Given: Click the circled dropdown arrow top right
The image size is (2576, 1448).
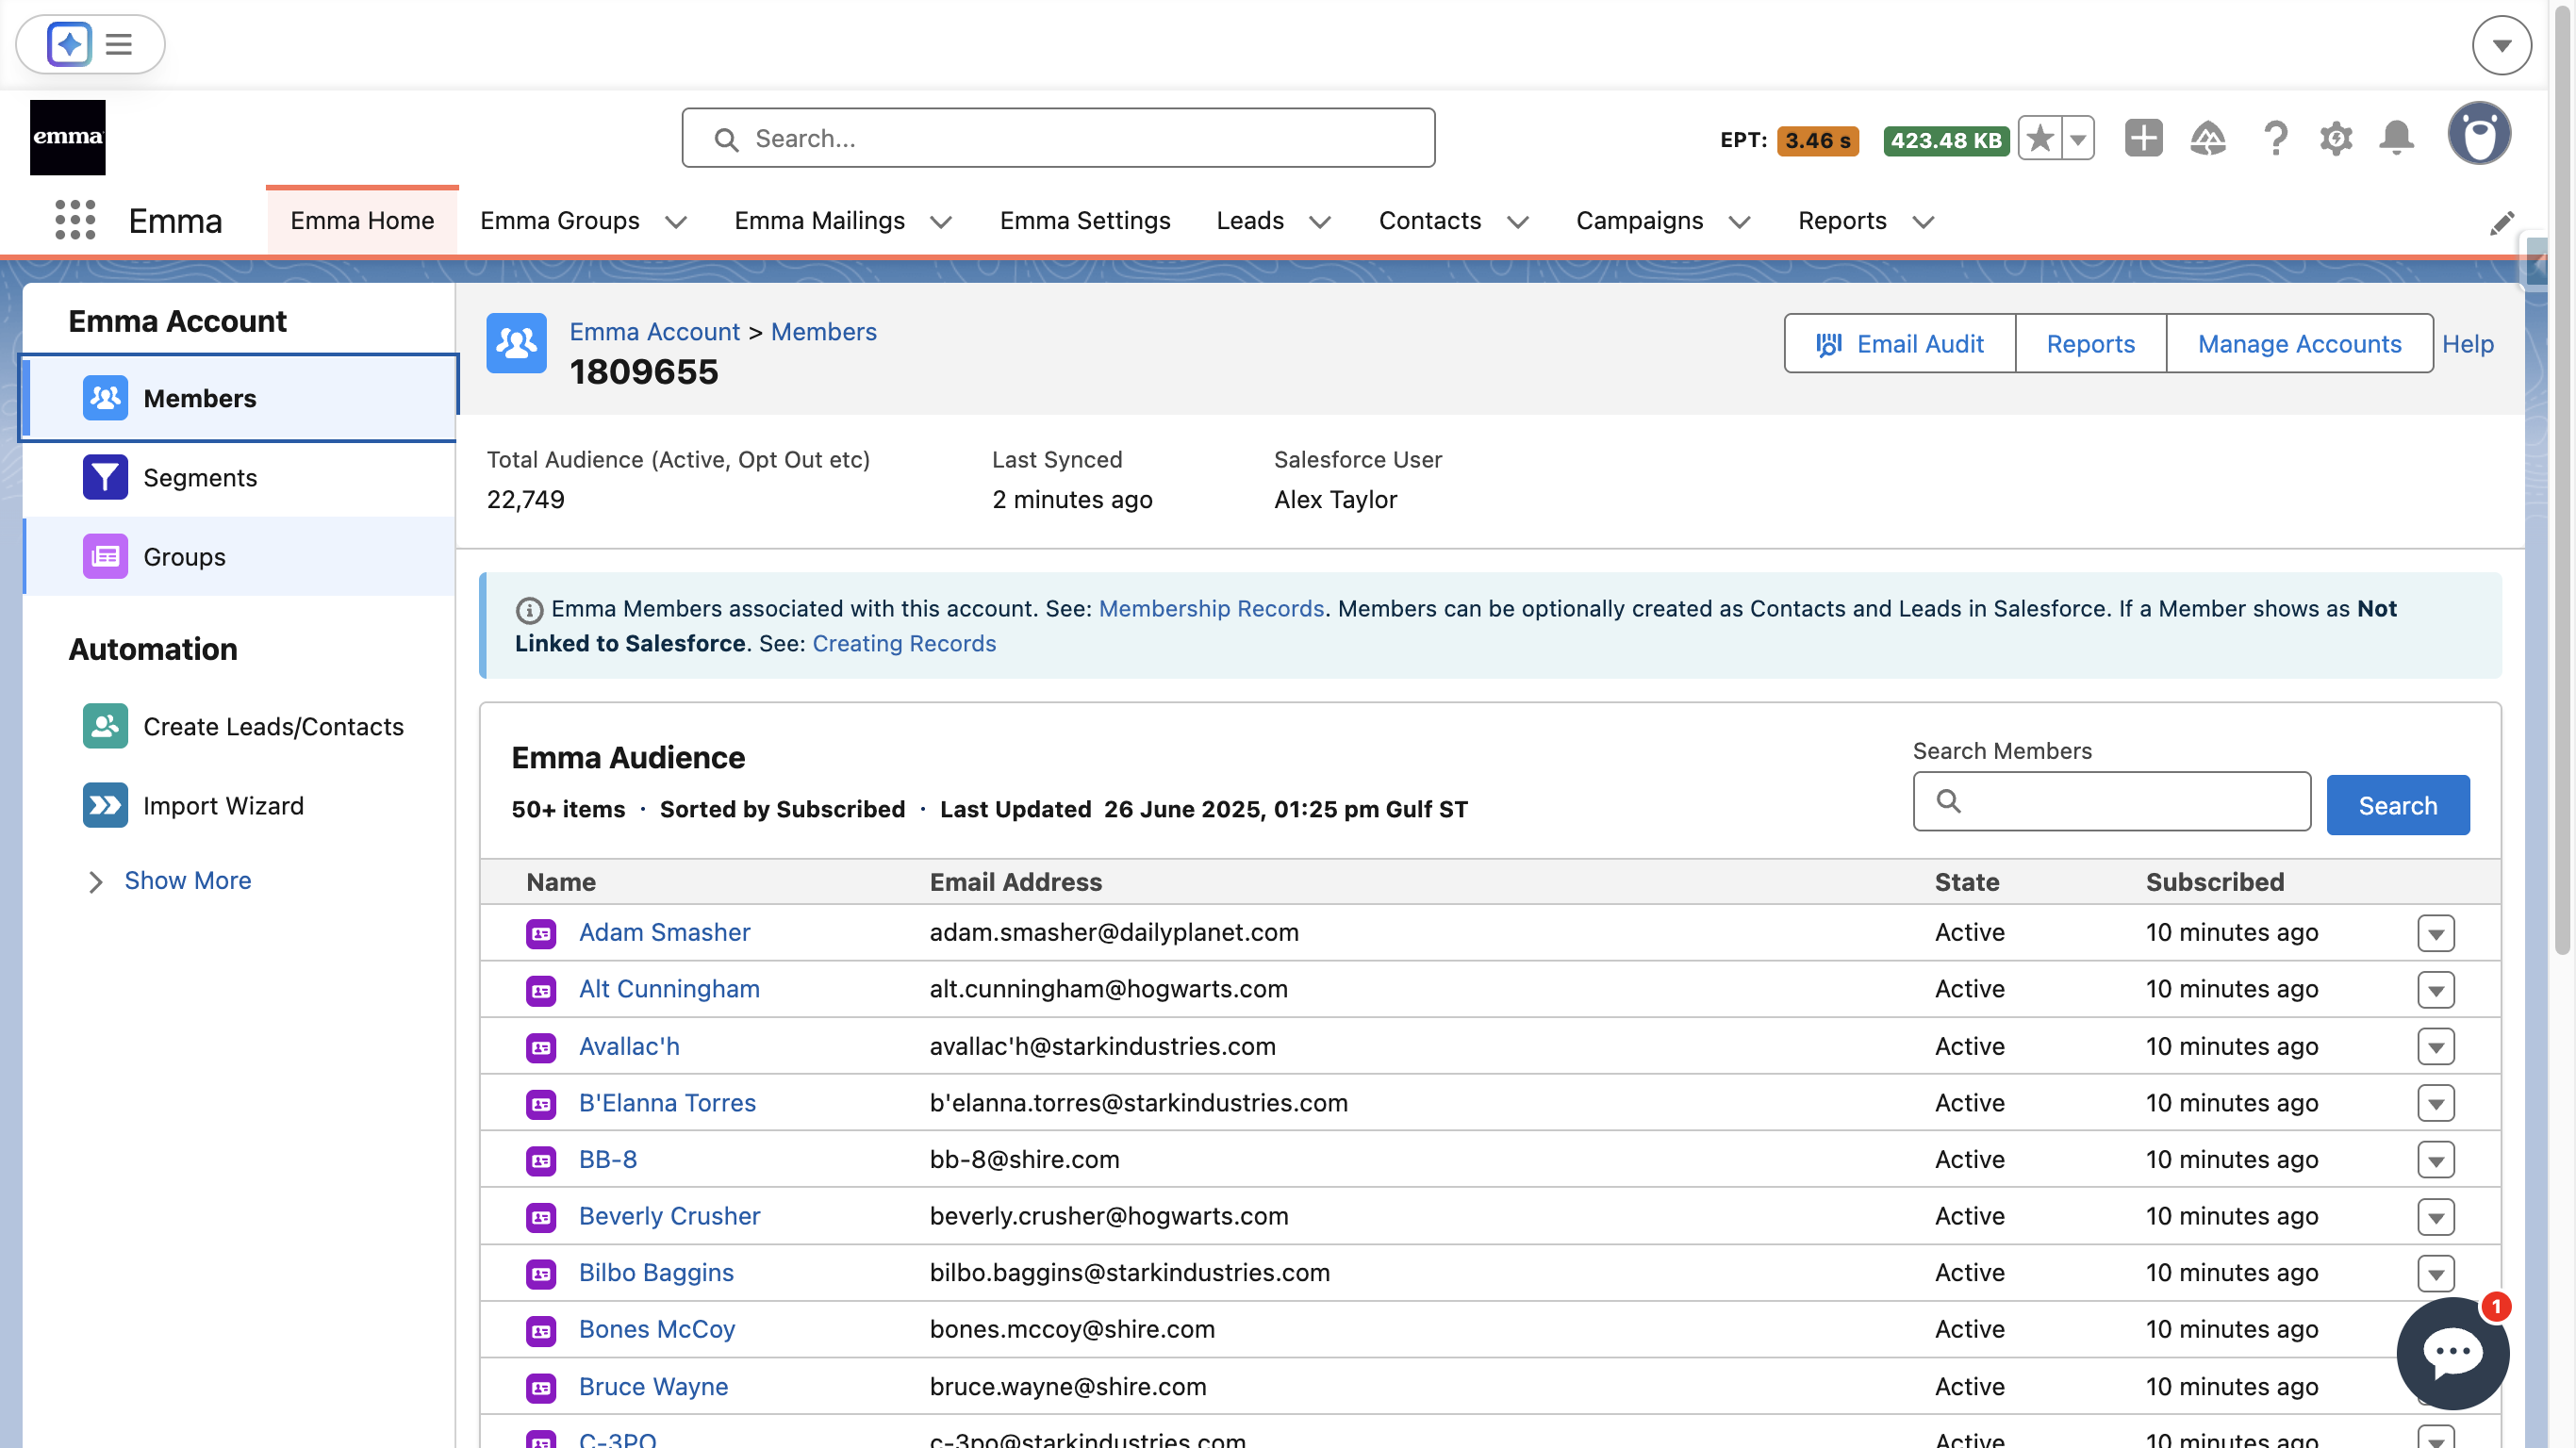Looking at the screenshot, I should point(2501,45).
